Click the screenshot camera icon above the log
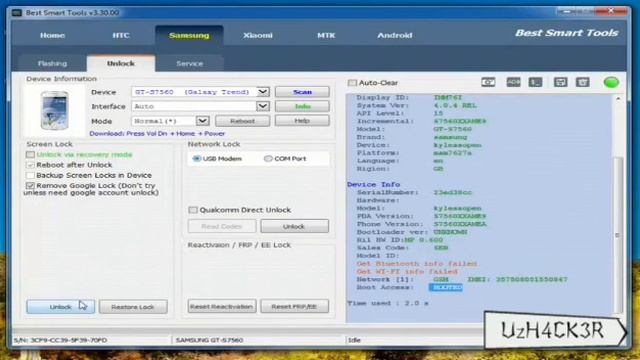Viewport: 640px width, 360px height. pos(488,82)
